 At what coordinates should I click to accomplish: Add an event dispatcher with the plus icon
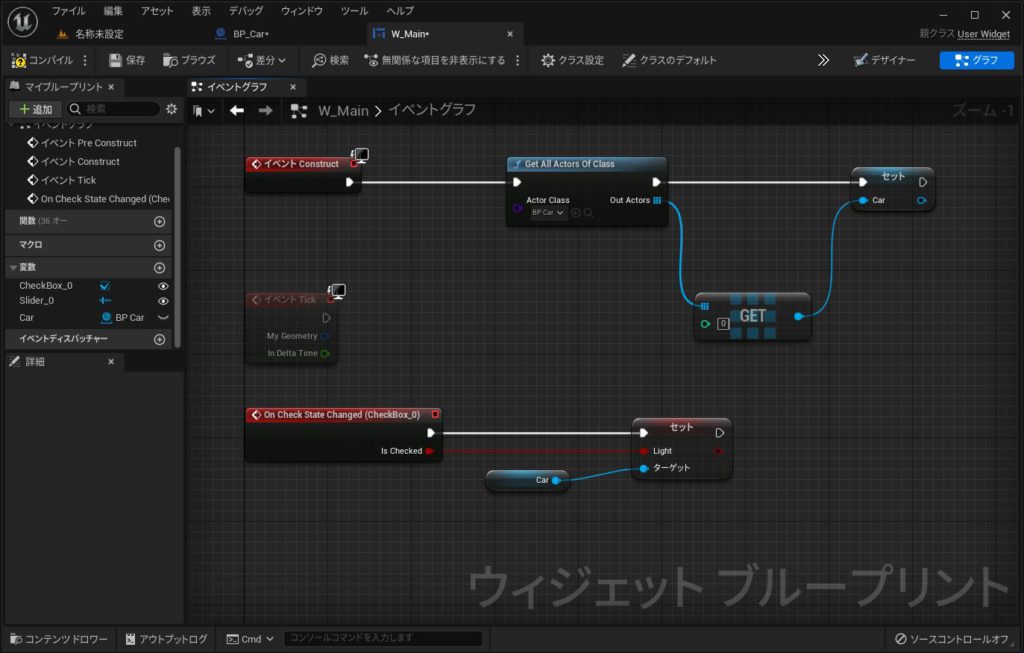159,340
